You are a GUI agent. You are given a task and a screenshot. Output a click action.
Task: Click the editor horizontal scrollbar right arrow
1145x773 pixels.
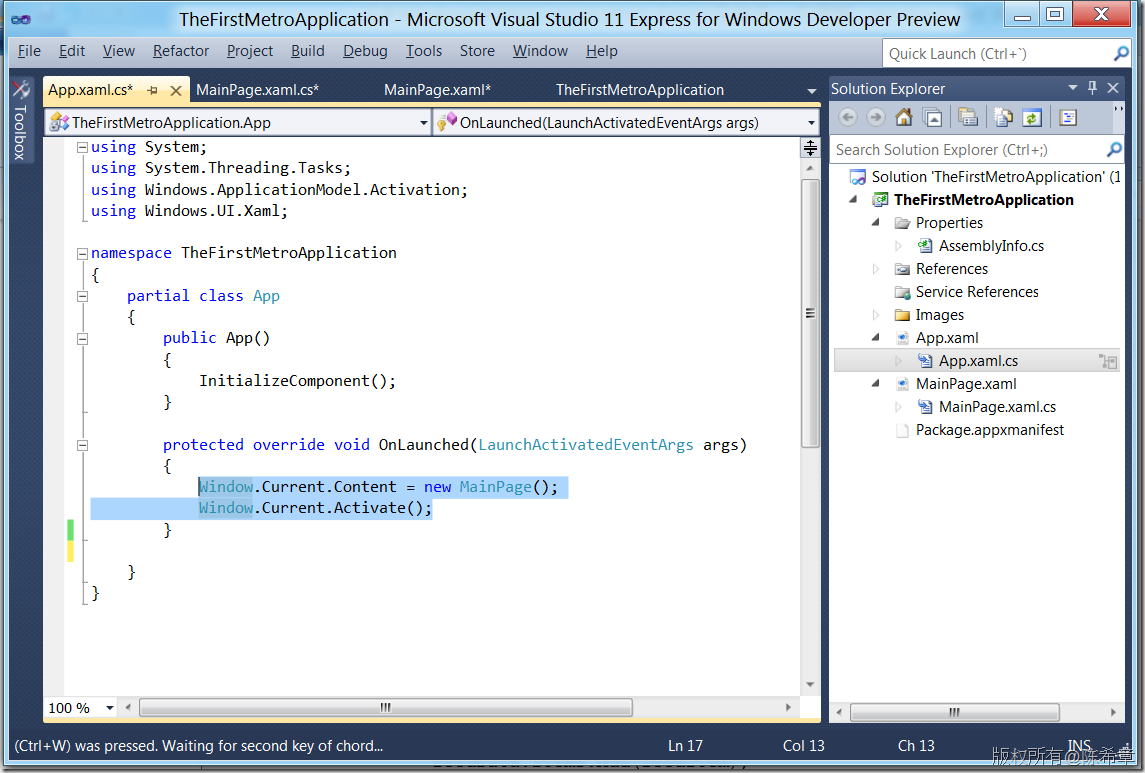pyautogui.click(x=788, y=707)
